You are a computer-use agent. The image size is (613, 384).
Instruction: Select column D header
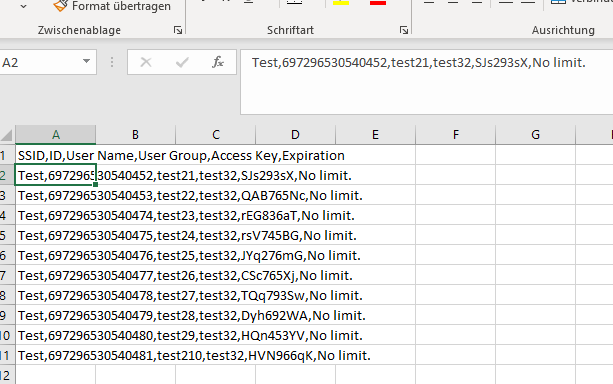click(x=296, y=135)
